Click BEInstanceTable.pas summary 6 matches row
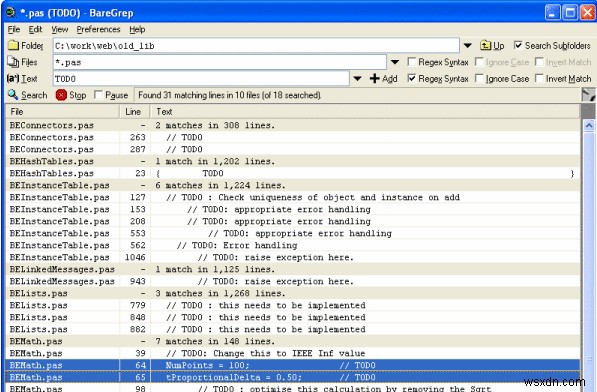This screenshot has width=597, height=392. coord(293,185)
